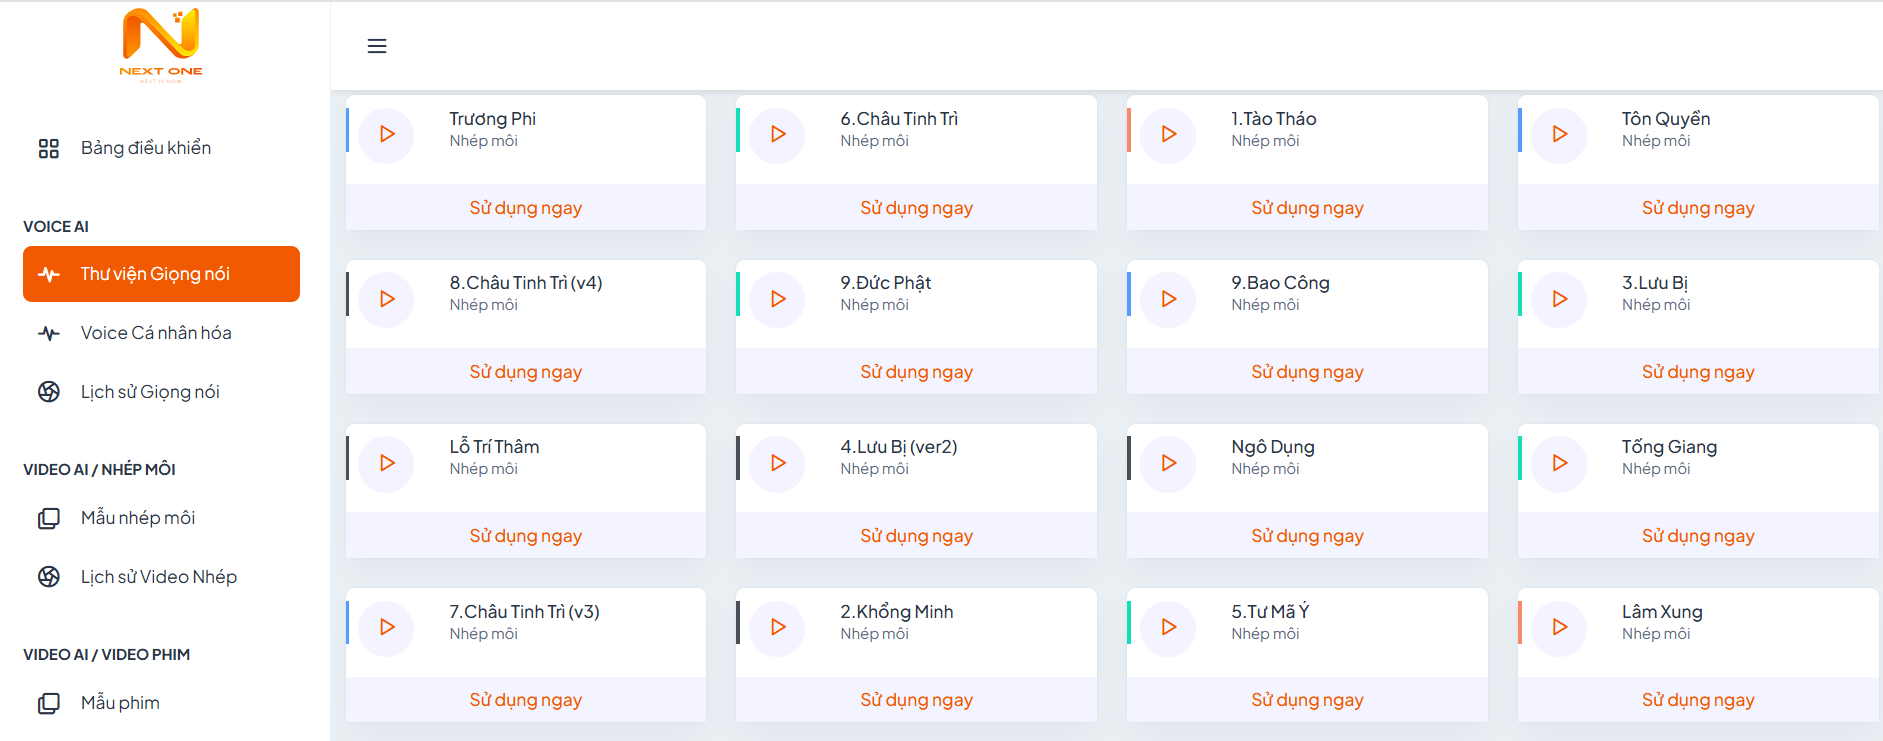Go to Mẫu nhép môi templates
The width and height of the screenshot is (1883, 741).
138,518
